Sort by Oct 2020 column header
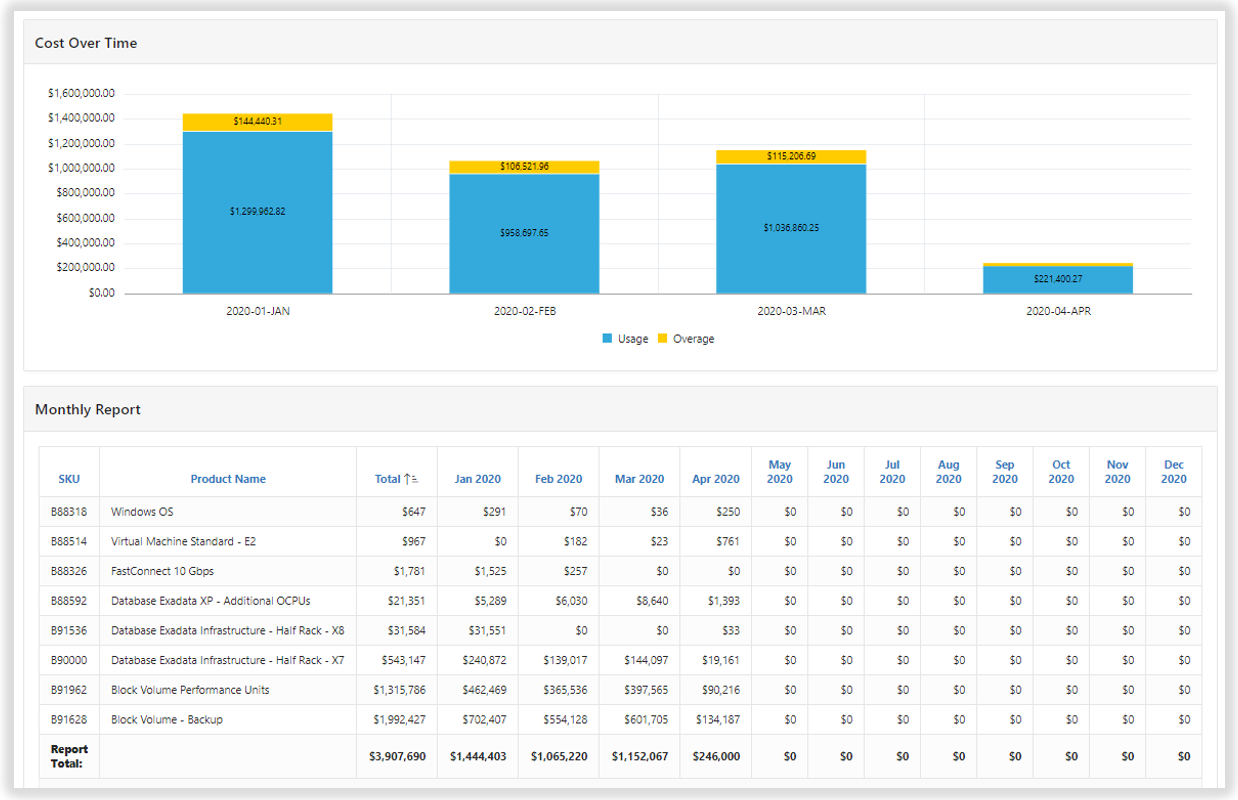 coord(1061,471)
